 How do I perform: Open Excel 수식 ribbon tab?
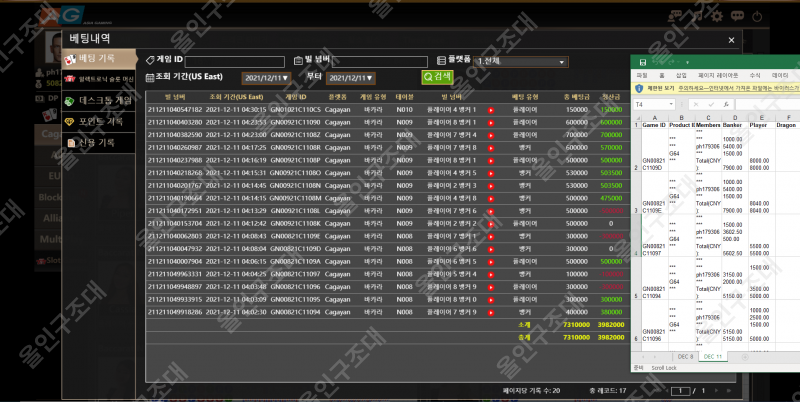tap(755, 76)
